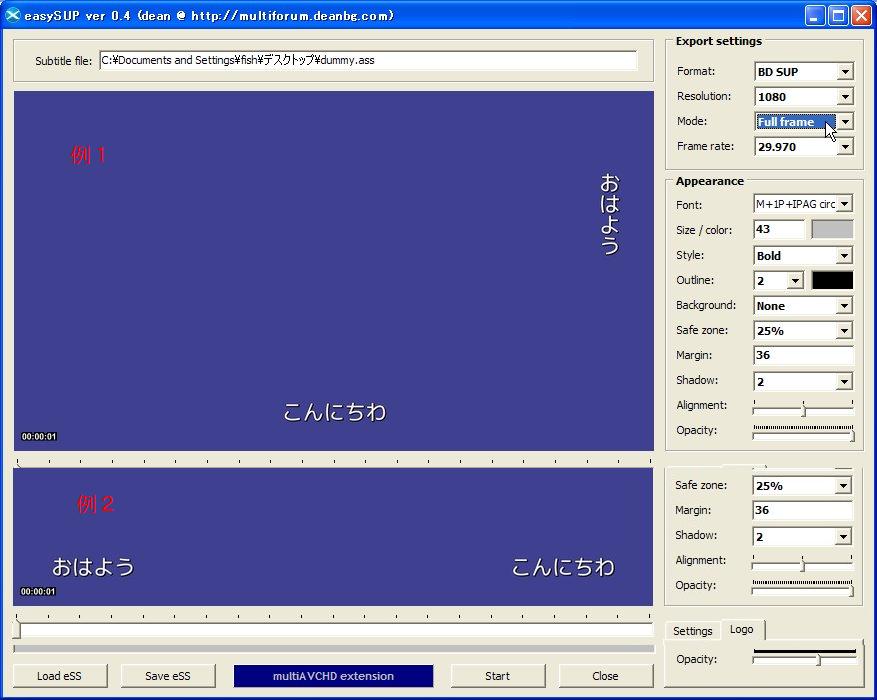Click the lower subtitle preview with 例 2

pos(333,537)
